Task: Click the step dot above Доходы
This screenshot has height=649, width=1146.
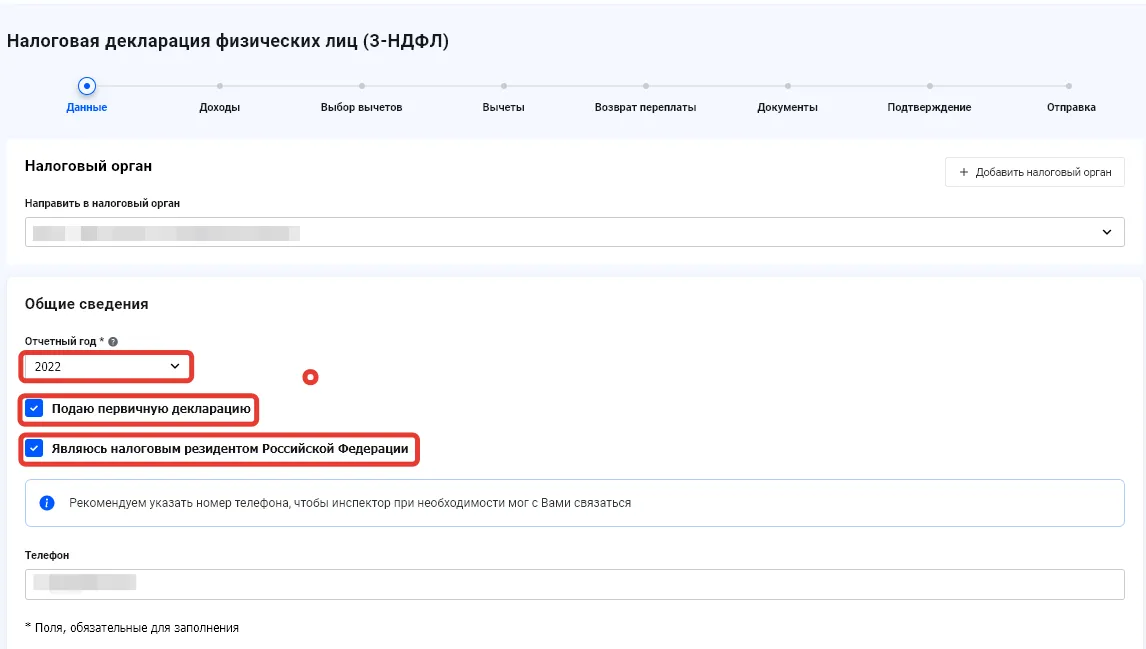Action: (220, 86)
